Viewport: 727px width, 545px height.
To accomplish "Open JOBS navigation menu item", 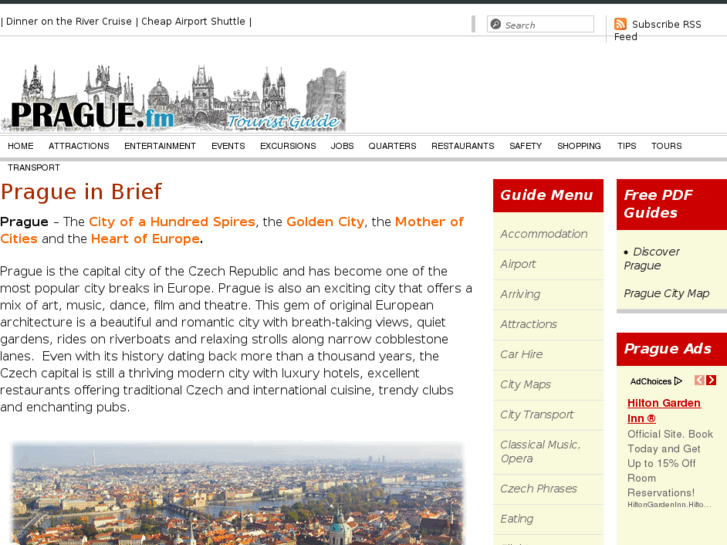I will pos(342,146).
